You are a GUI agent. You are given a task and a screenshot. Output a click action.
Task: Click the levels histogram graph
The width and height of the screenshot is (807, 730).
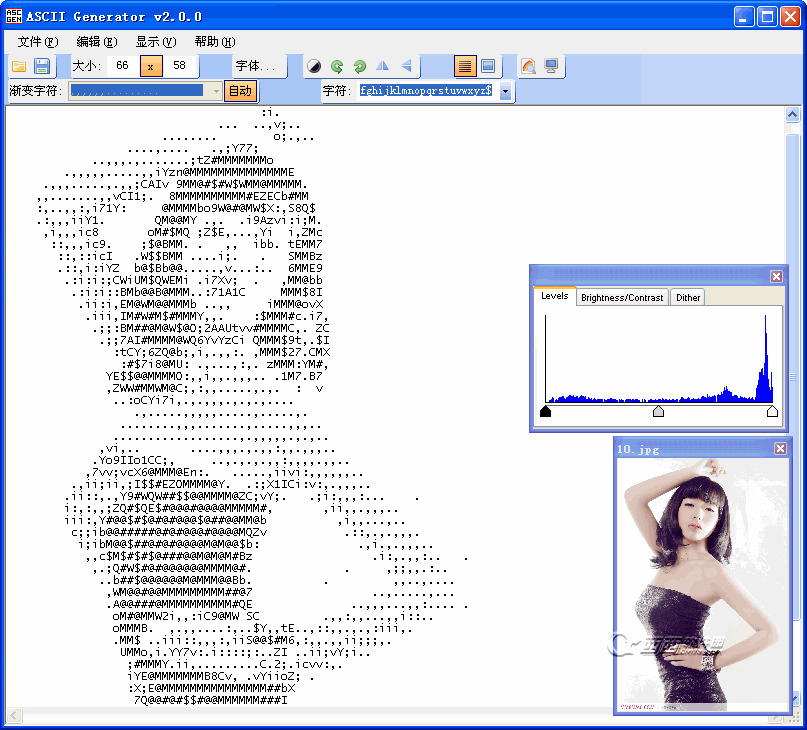pyautogui.click(x=659, y=358)
